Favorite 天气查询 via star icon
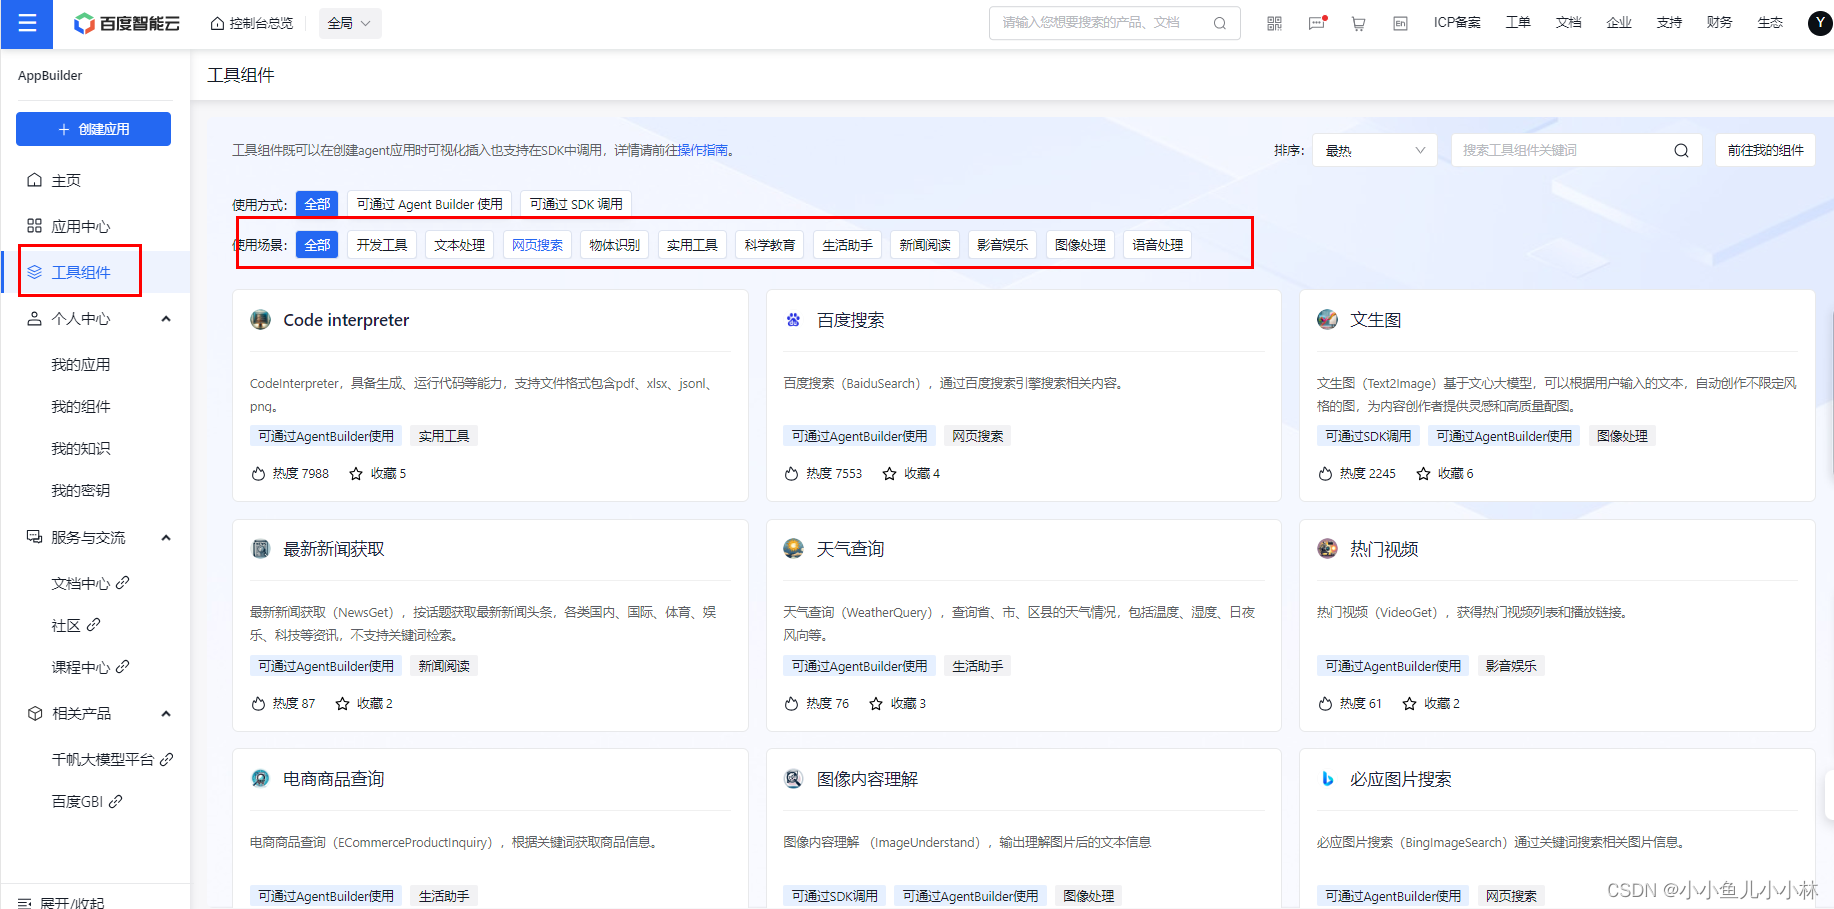Screen dimensions: 1834x909 click(876, 704)
